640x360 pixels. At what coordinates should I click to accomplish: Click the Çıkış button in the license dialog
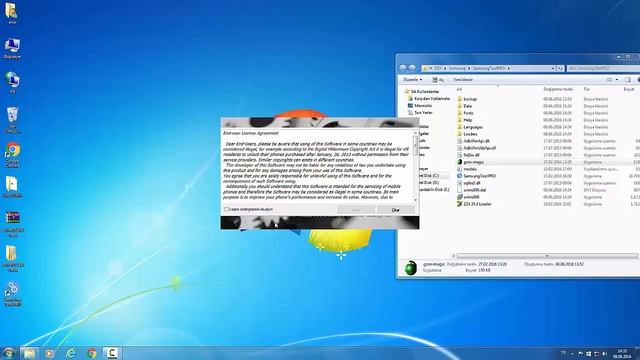click(396, 210)
